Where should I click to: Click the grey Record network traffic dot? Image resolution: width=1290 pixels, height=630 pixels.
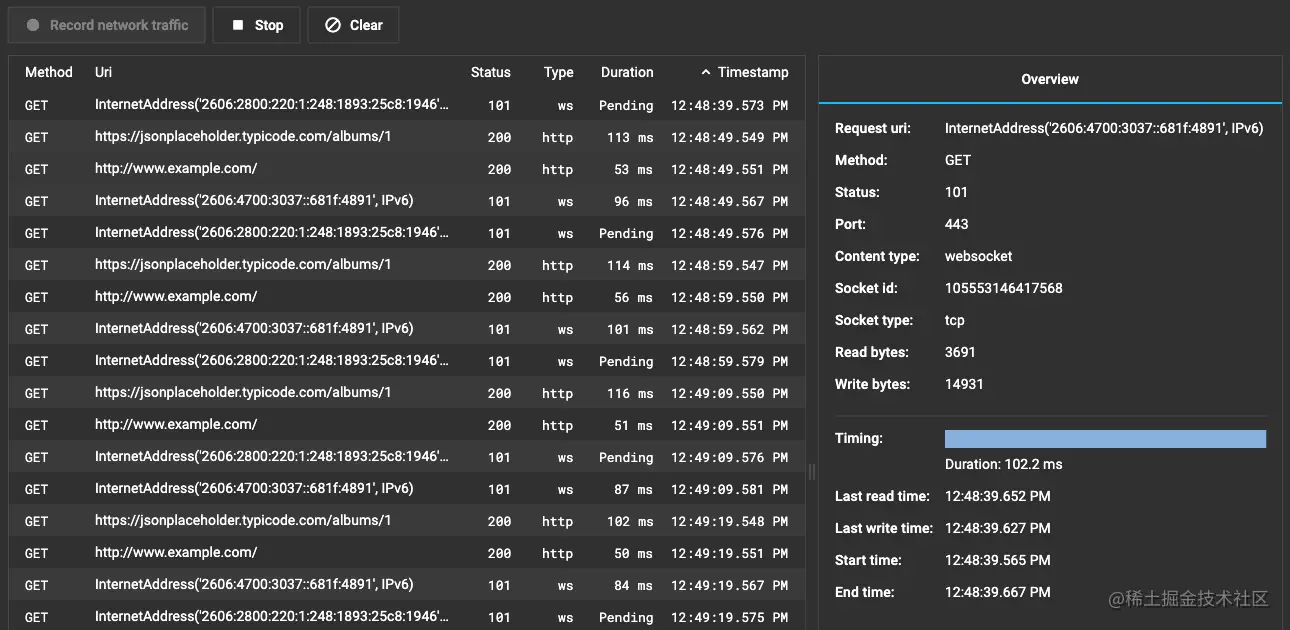tap(33, 25)
